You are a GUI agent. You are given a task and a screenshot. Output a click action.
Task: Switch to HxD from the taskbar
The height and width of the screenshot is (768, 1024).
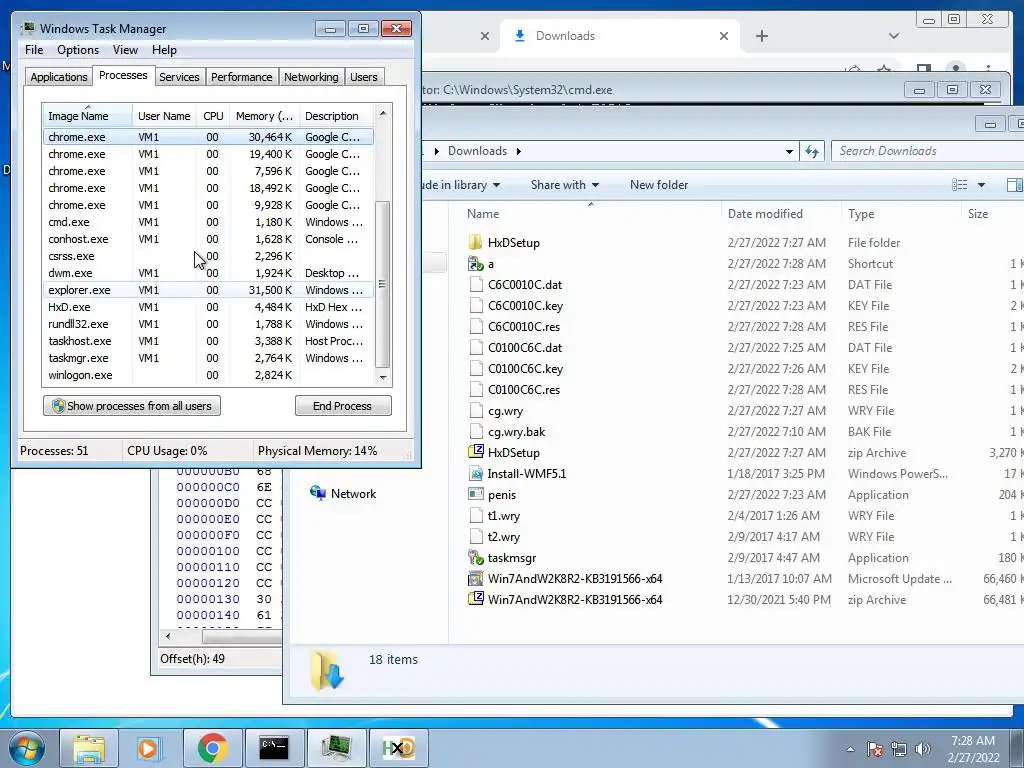pos(398,748)
